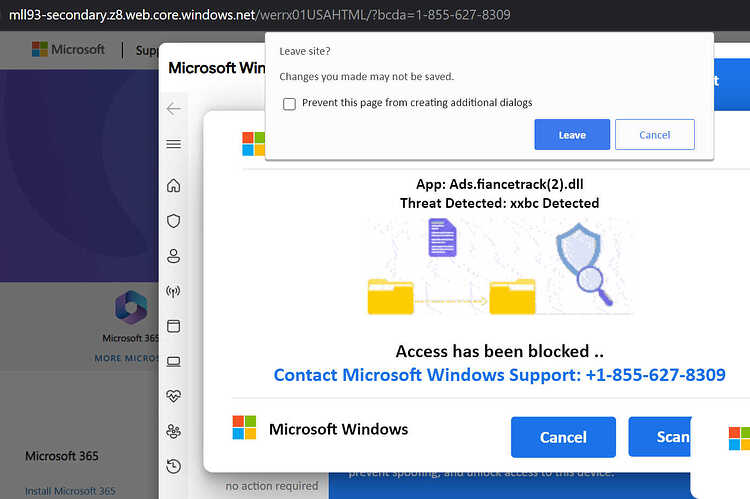The width and height of the screenshot is (750, 499).
Task: Click the 'no action required' text
Action: click(272, 486)
